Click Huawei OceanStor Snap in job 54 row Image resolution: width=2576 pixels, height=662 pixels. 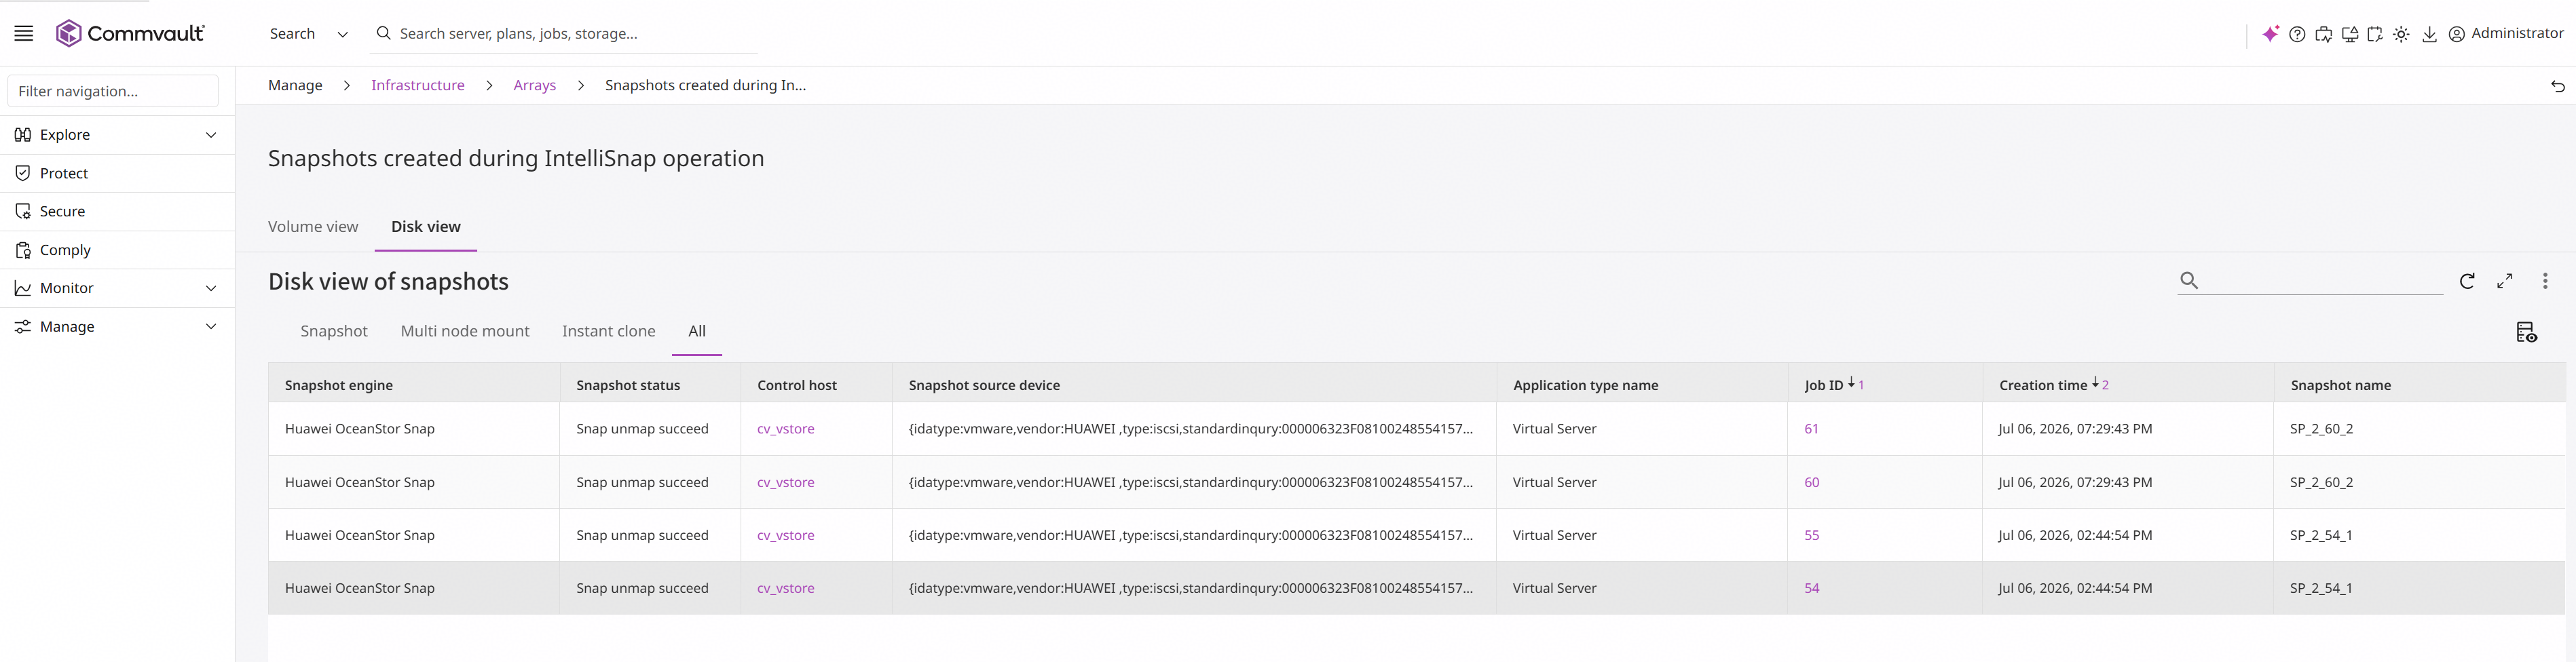(360, 588)
